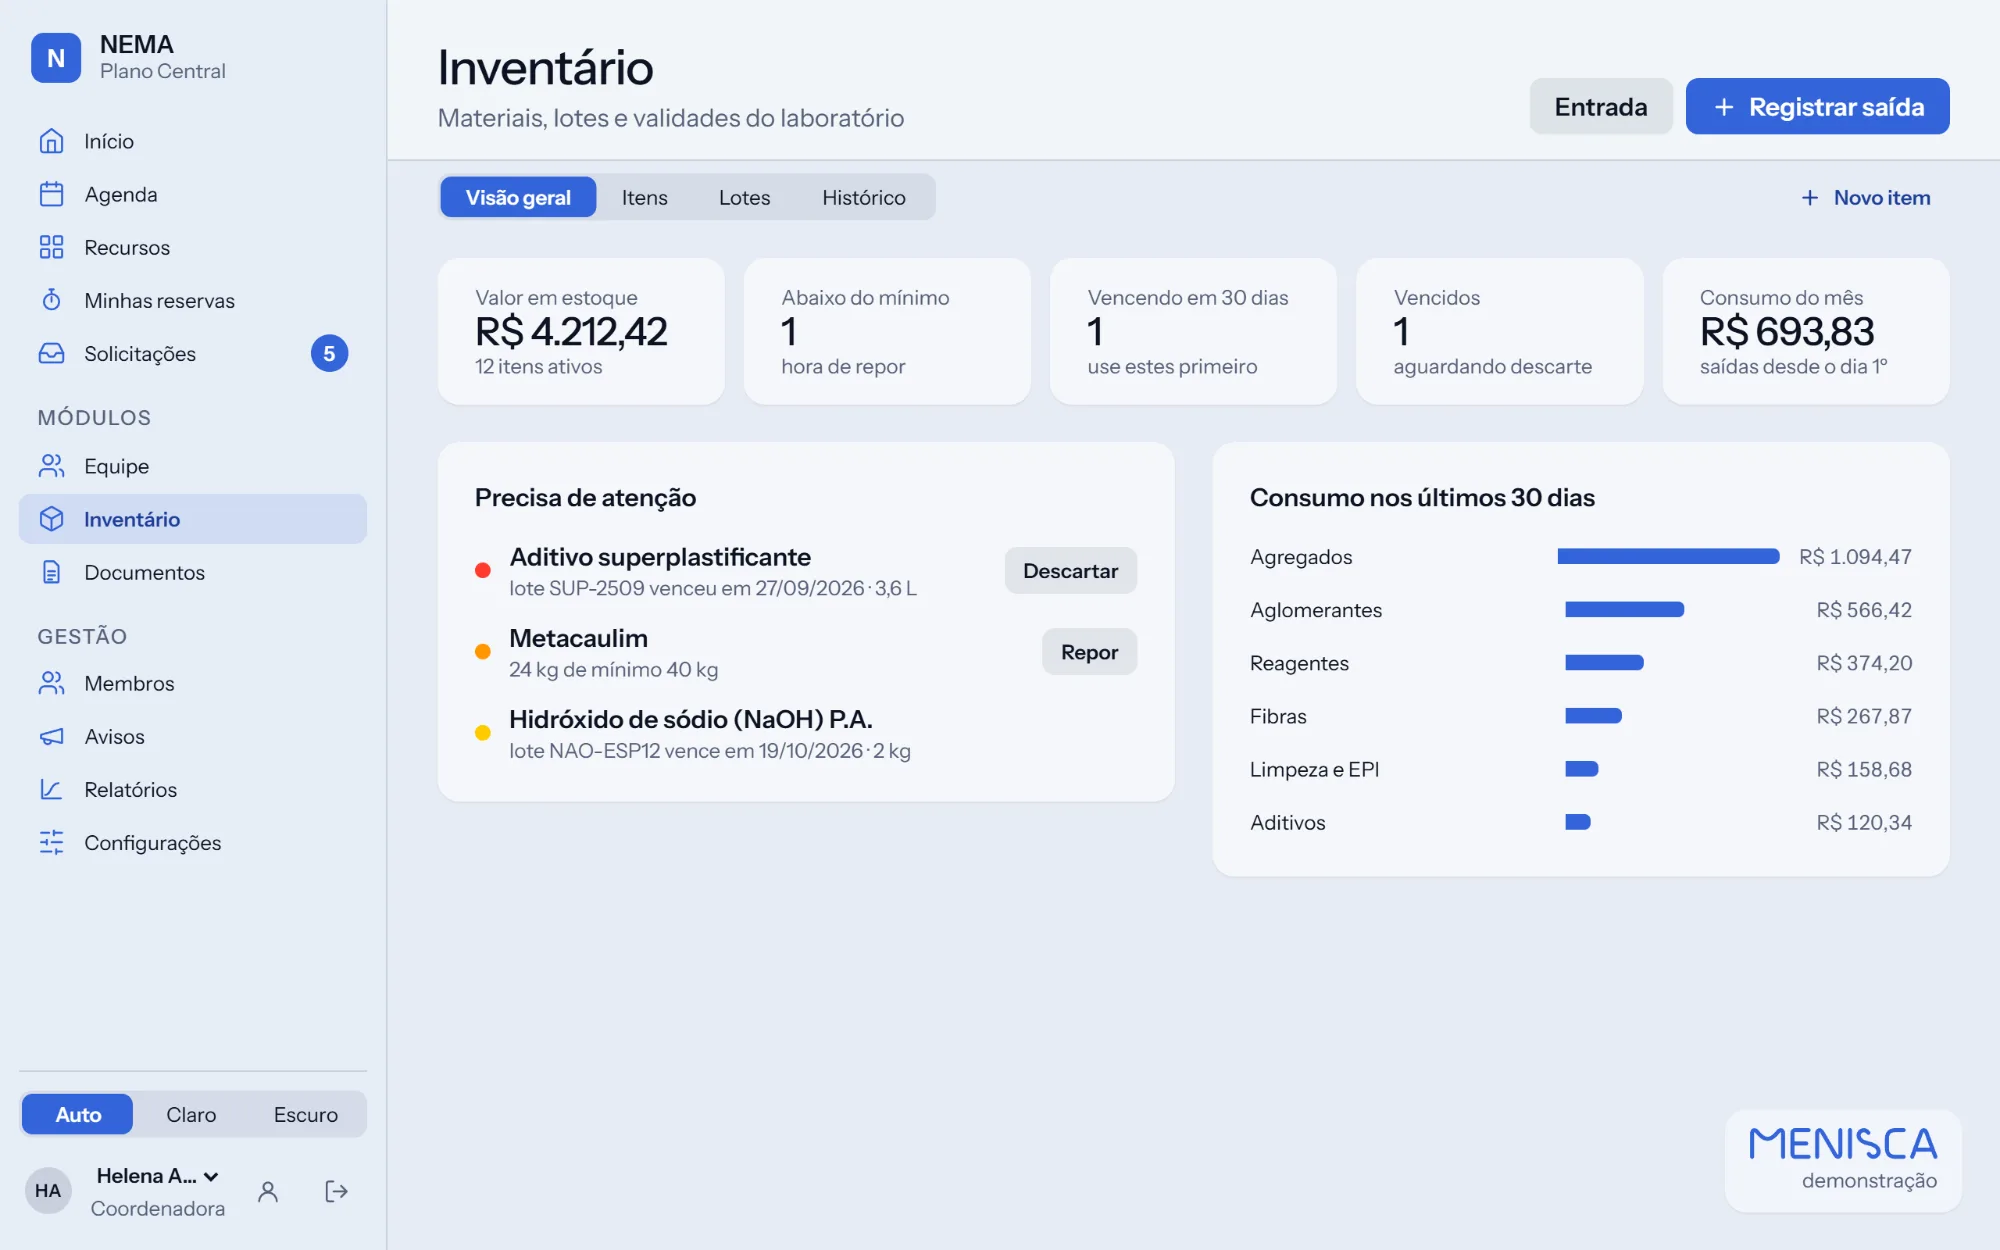Select the Auto theme option
This screenshot has height=1250, width=2000.
[x=78, y=1114]
